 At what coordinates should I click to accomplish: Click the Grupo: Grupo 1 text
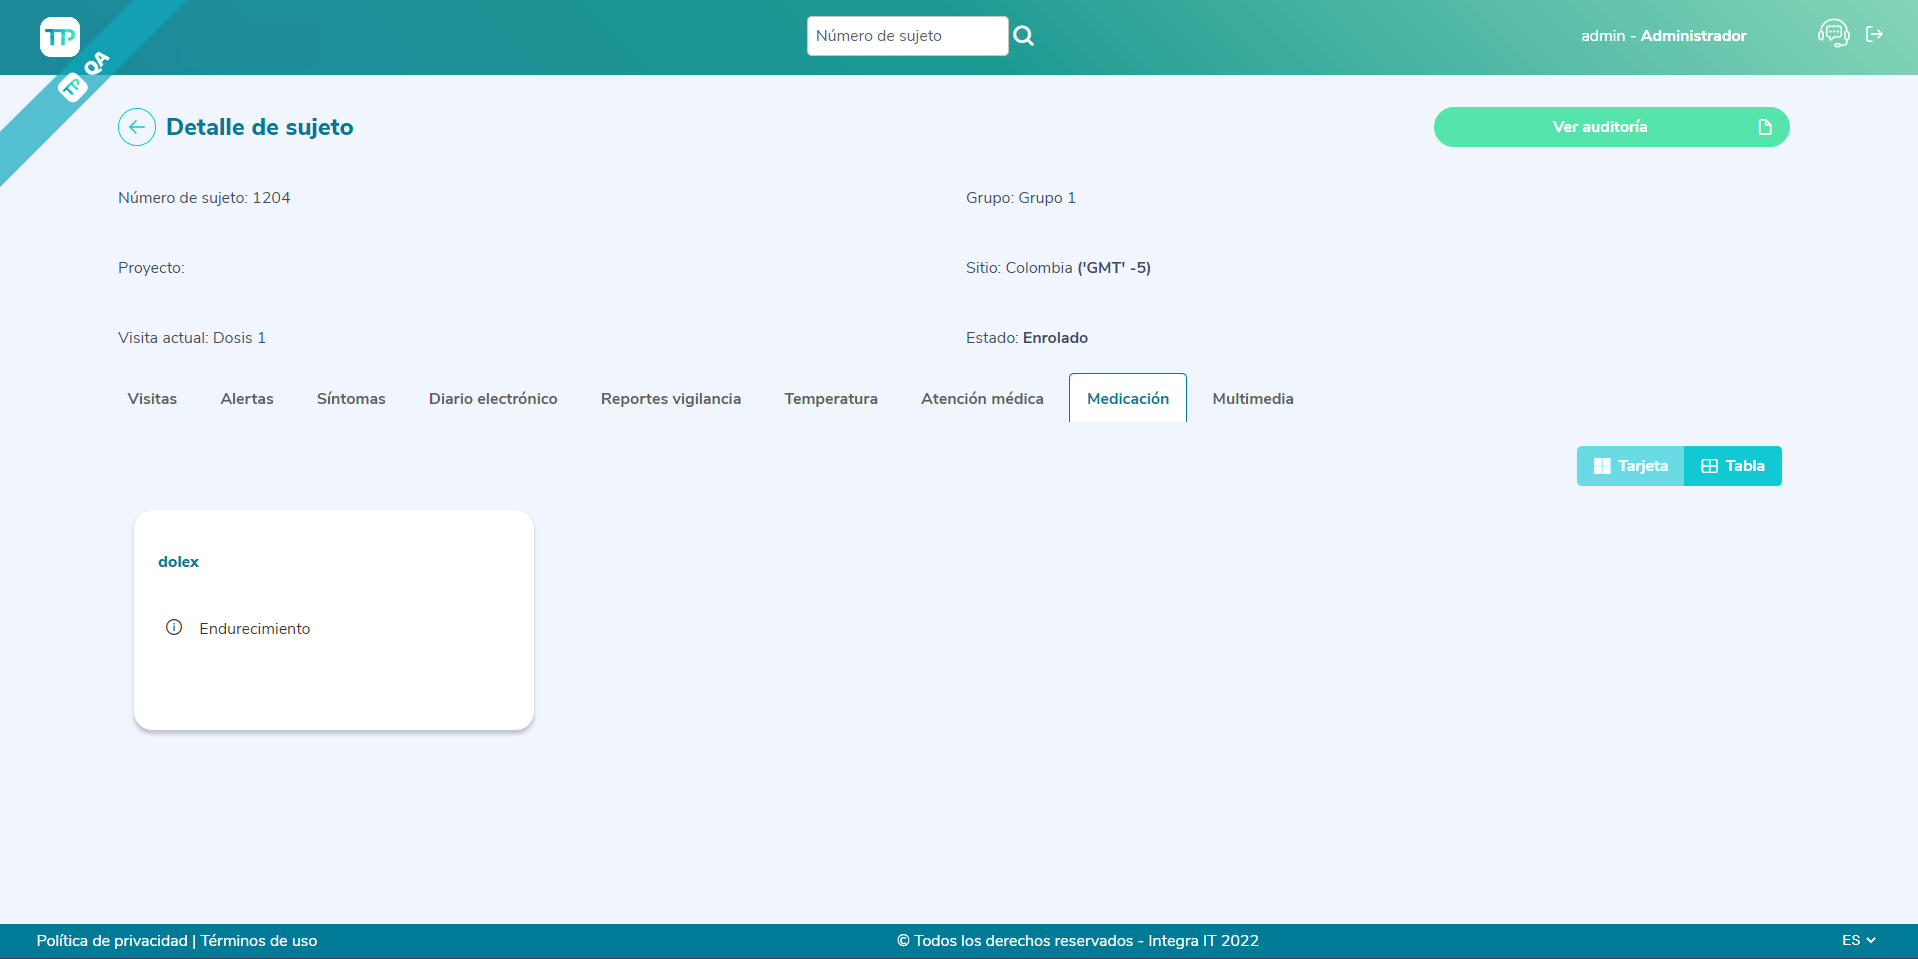click(1021, 198)
